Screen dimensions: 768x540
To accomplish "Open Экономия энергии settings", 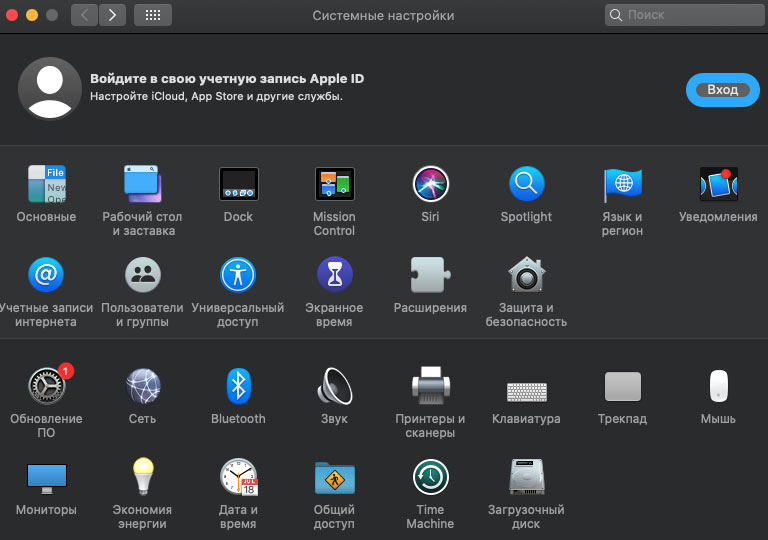I will point(143,476).
